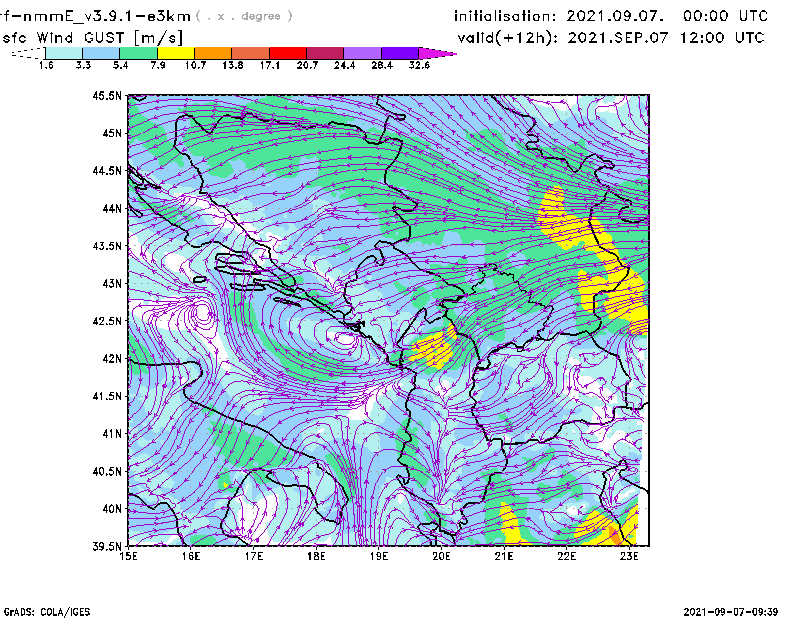Click the legend value 13.8
This screenshot has height=618, width=800.
pos(233,65)
